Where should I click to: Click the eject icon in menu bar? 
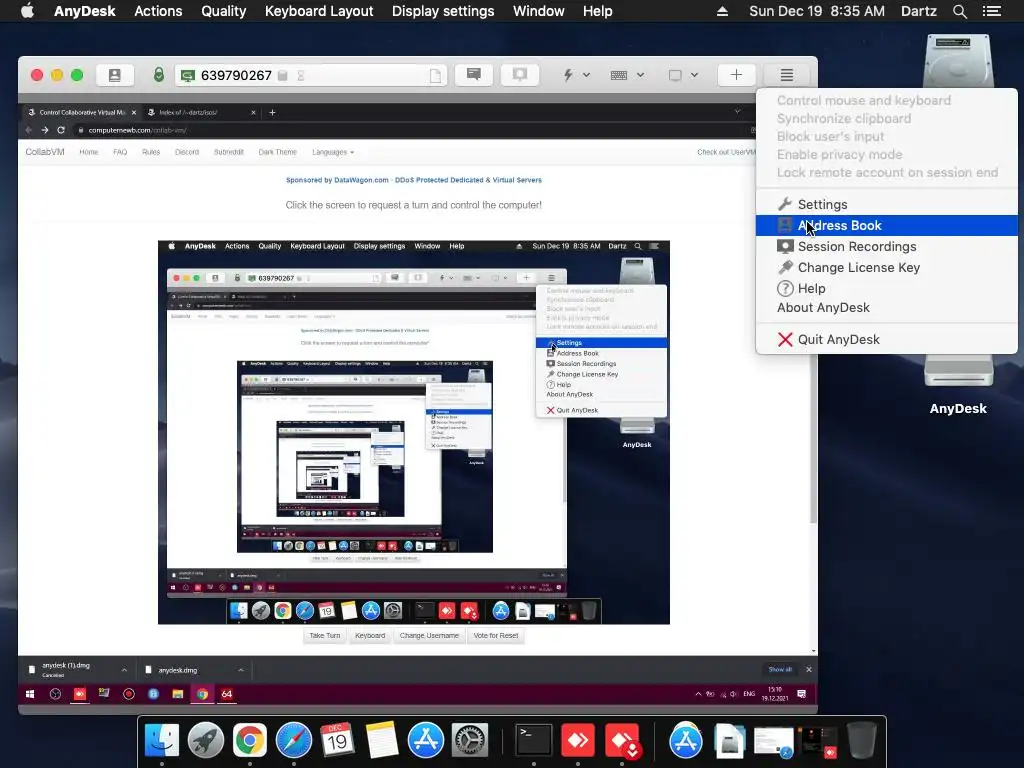point(722,11)
